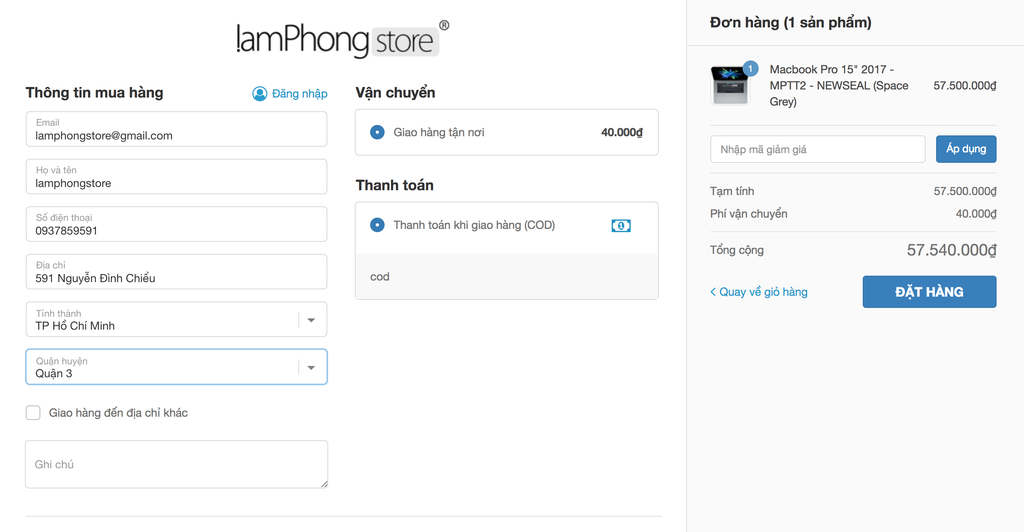Click the COD cash payment icon

coord(621,226)
